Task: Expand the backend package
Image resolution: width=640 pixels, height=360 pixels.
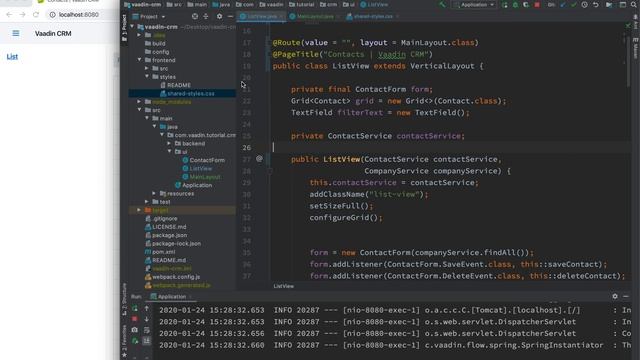Action: tap(169, 143)
